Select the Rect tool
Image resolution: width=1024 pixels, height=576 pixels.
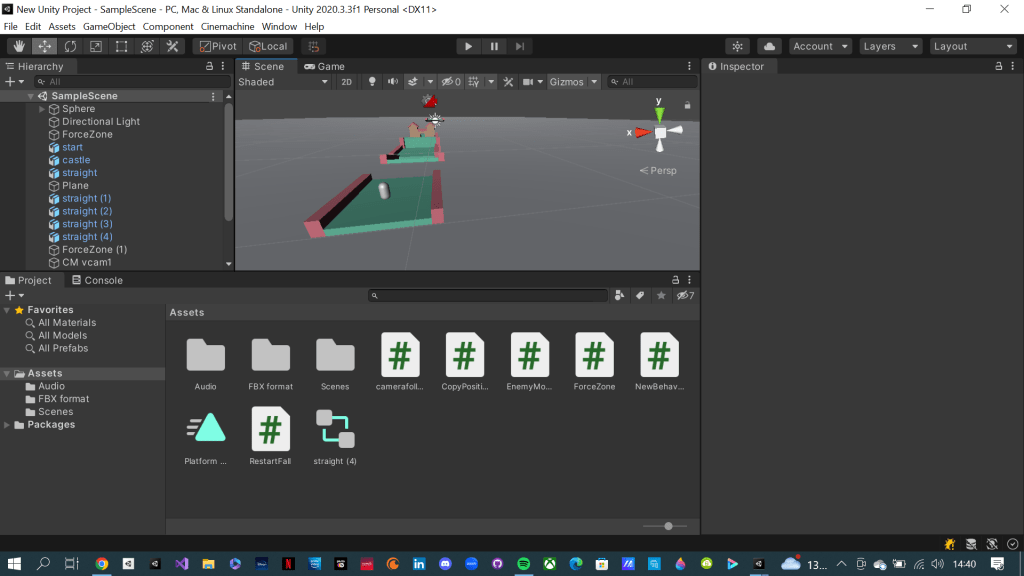121,46
